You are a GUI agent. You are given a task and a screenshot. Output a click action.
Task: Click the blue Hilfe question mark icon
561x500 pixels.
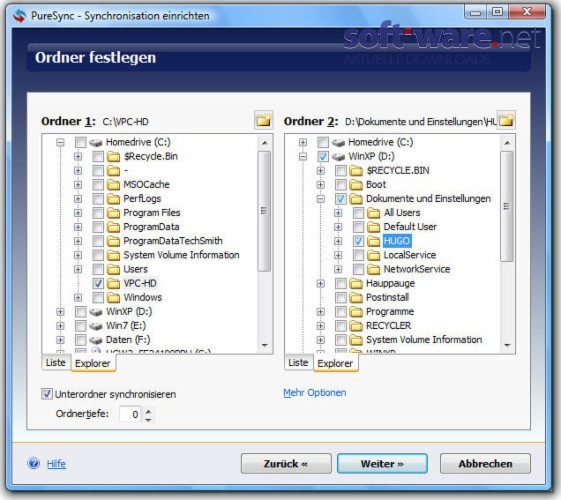point(34,464)
